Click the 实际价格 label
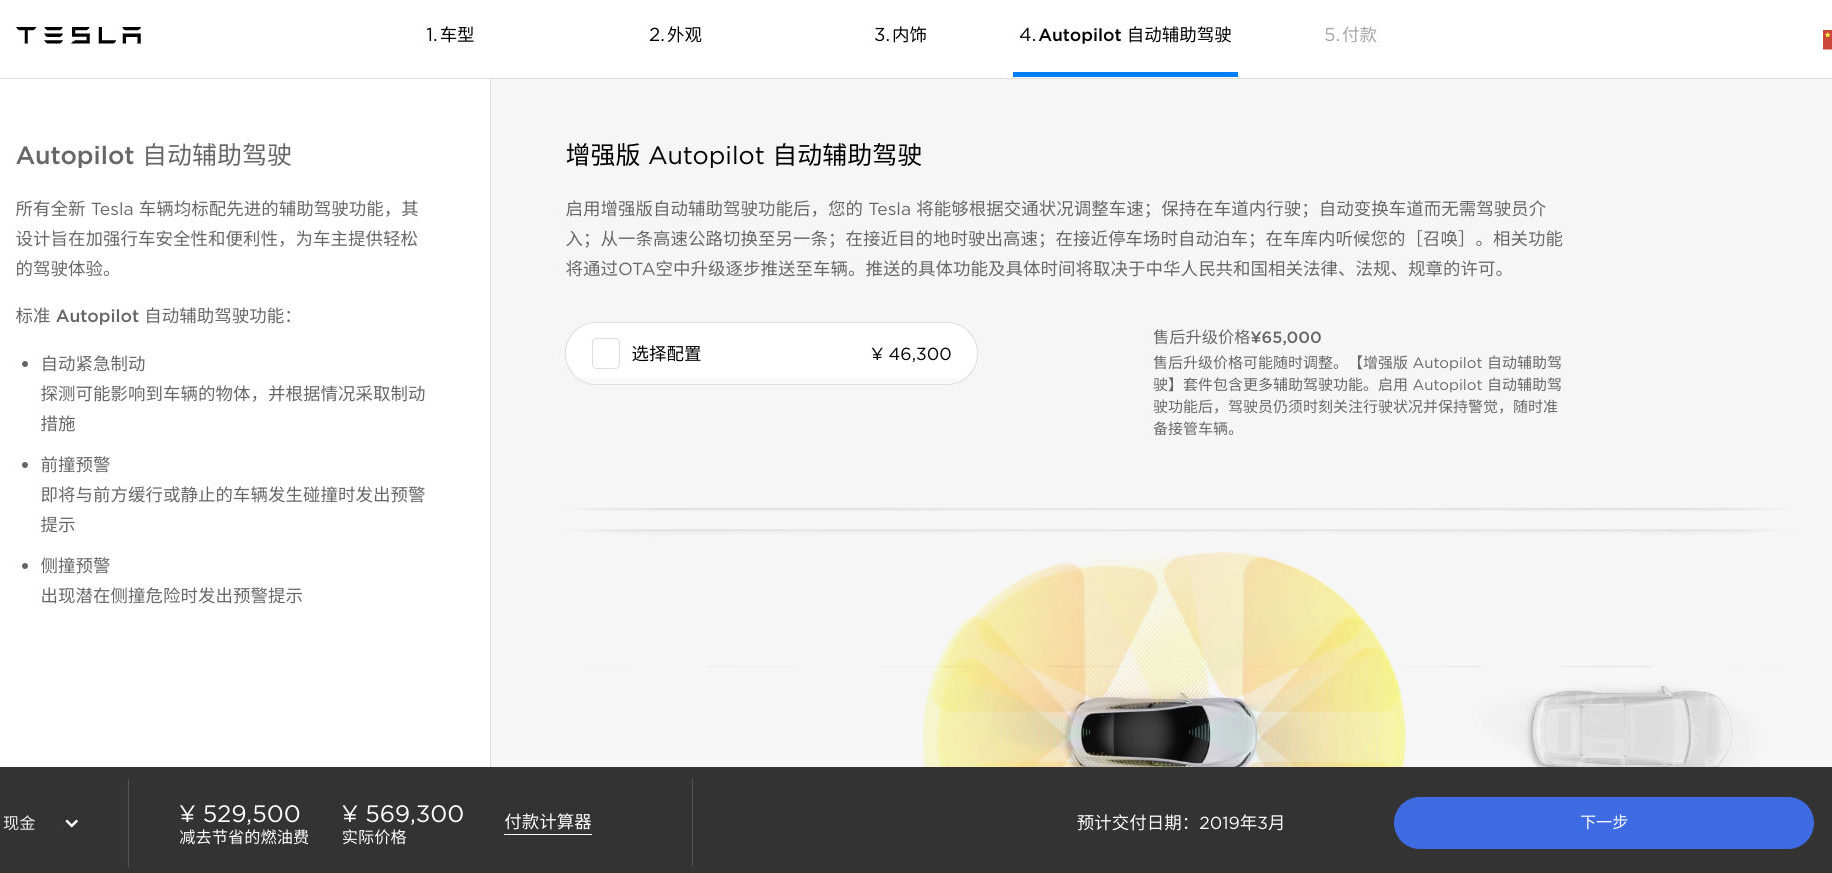The height and width of the screenshot is (873, 1832). 374,838
